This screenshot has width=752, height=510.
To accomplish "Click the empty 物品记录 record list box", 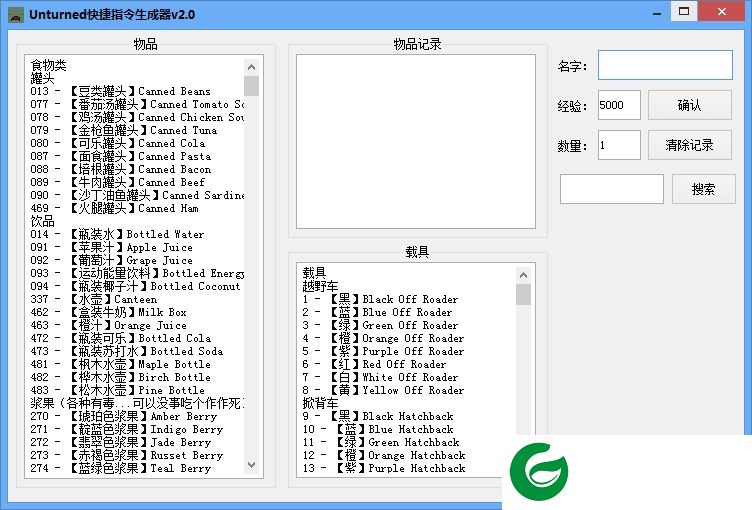I will (x=416, y=142).
